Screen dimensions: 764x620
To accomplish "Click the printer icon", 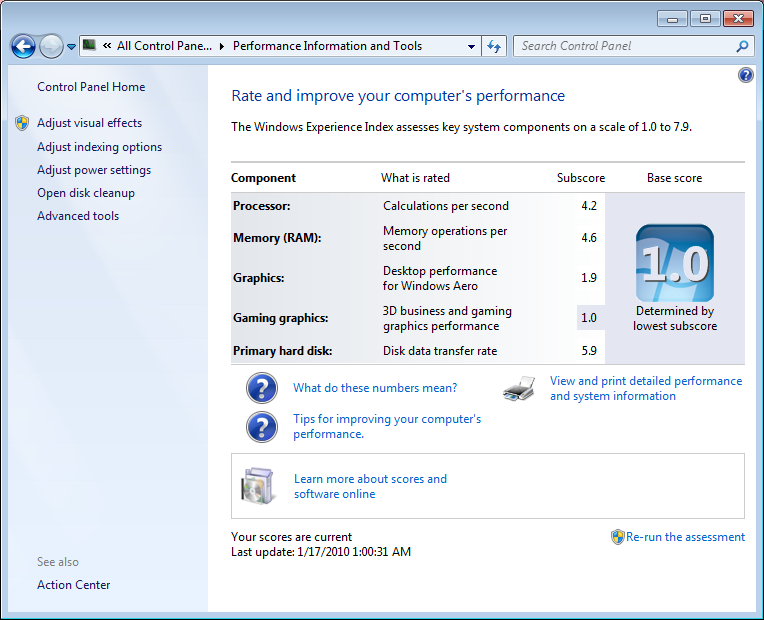I will [x=519, y=388].
